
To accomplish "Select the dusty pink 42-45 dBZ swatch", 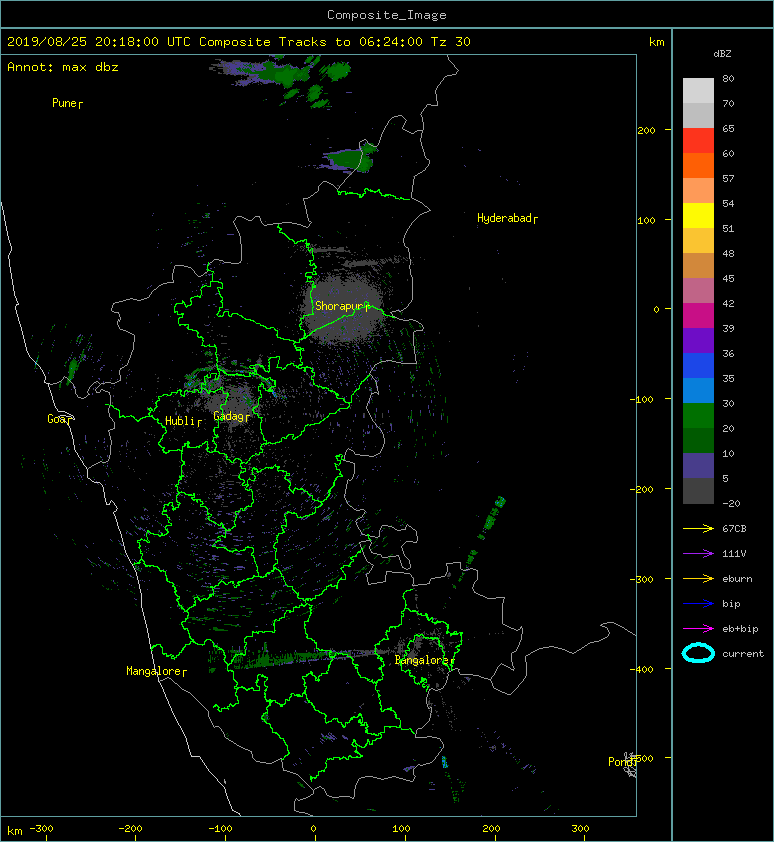I will (x=698, y=291).
